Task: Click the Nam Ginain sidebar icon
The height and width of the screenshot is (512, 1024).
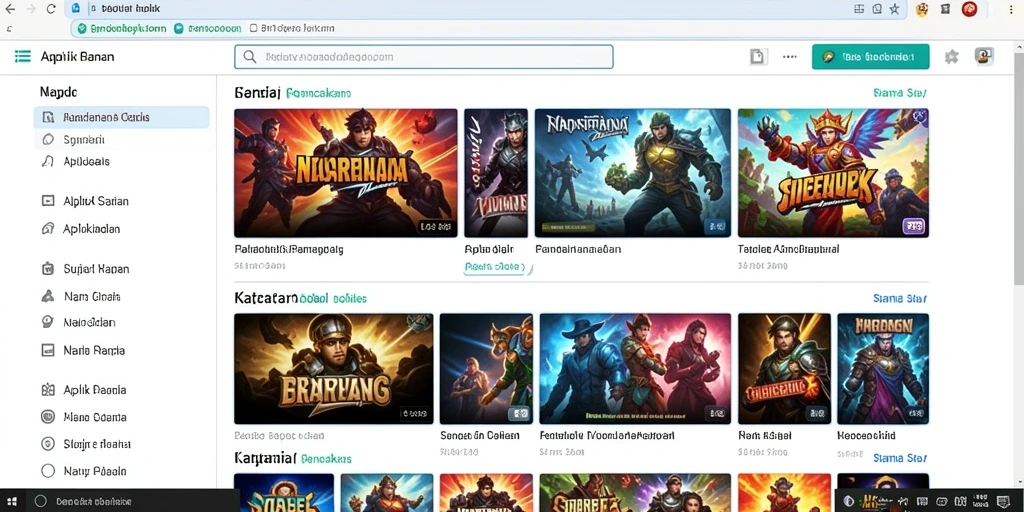Action: point(48,296)
